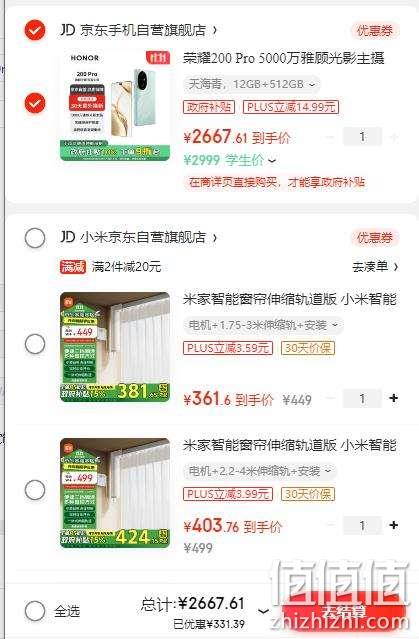
Task: Open 优惠券 for 小米京东自营旗舰店
Action: pyautogui.click(x=375, y=238)
